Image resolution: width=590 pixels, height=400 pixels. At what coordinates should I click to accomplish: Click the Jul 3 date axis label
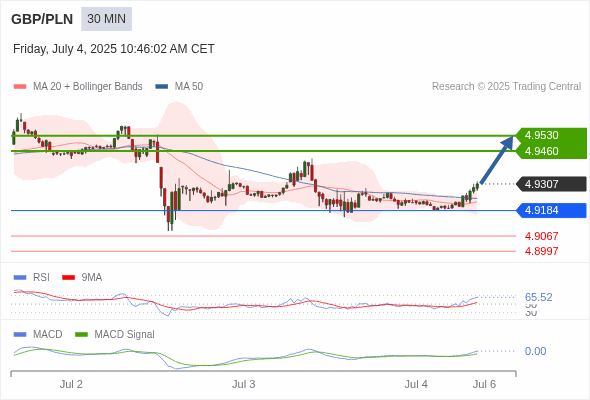(243, 384)
